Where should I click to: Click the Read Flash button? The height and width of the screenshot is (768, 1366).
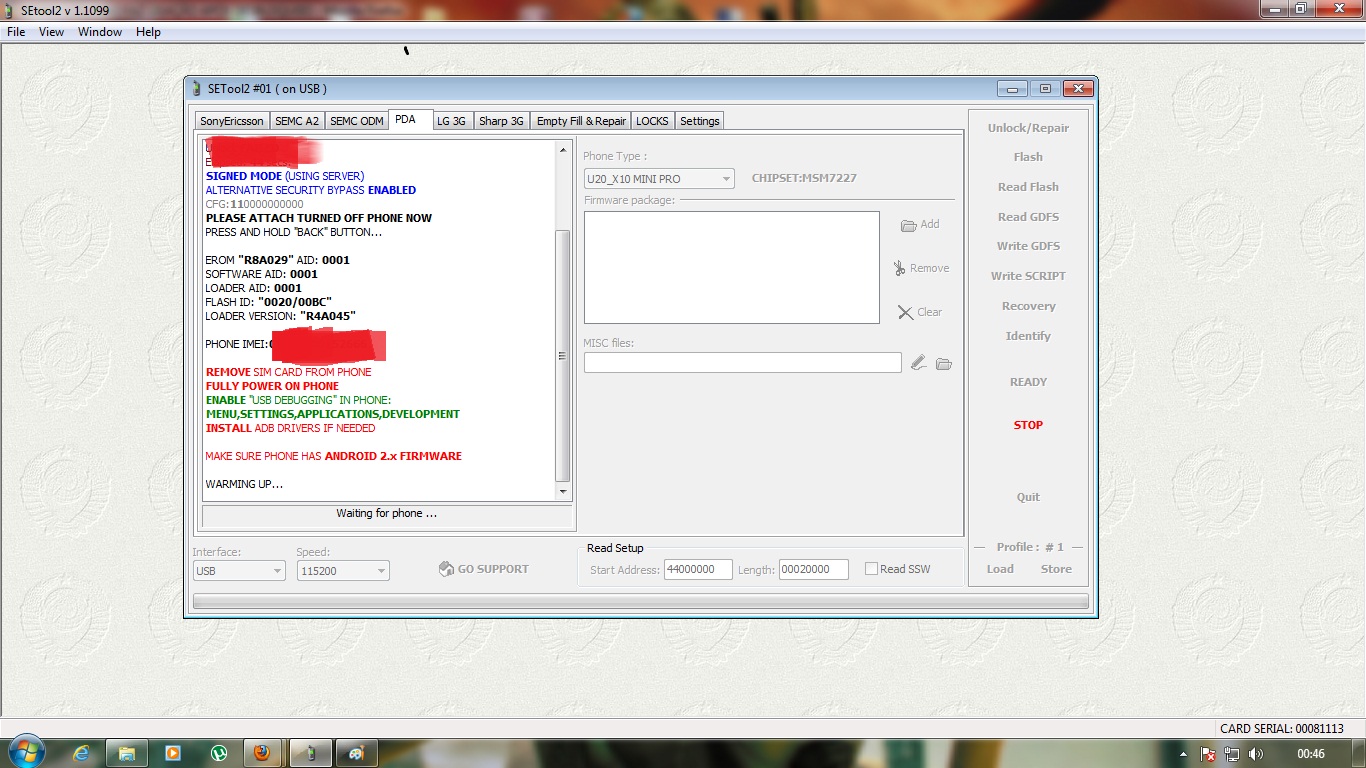tap(1028, 187)
